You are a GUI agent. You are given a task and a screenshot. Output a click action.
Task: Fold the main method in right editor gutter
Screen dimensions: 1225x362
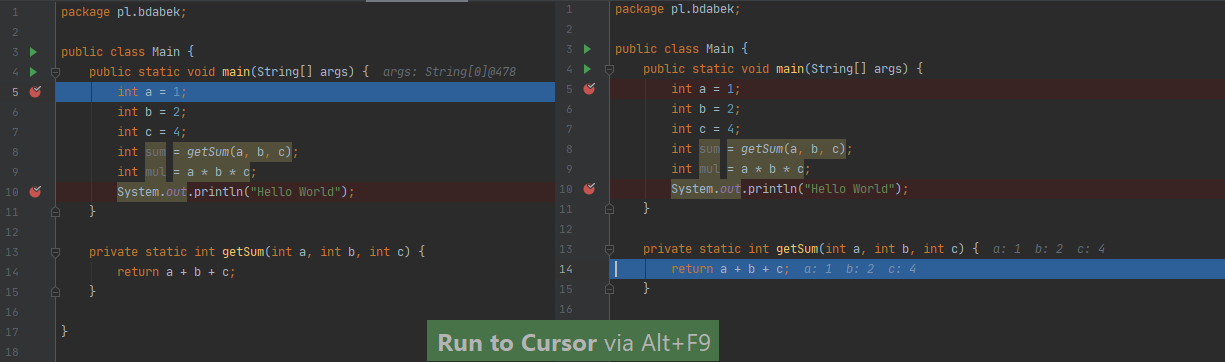tap(608, 69)
